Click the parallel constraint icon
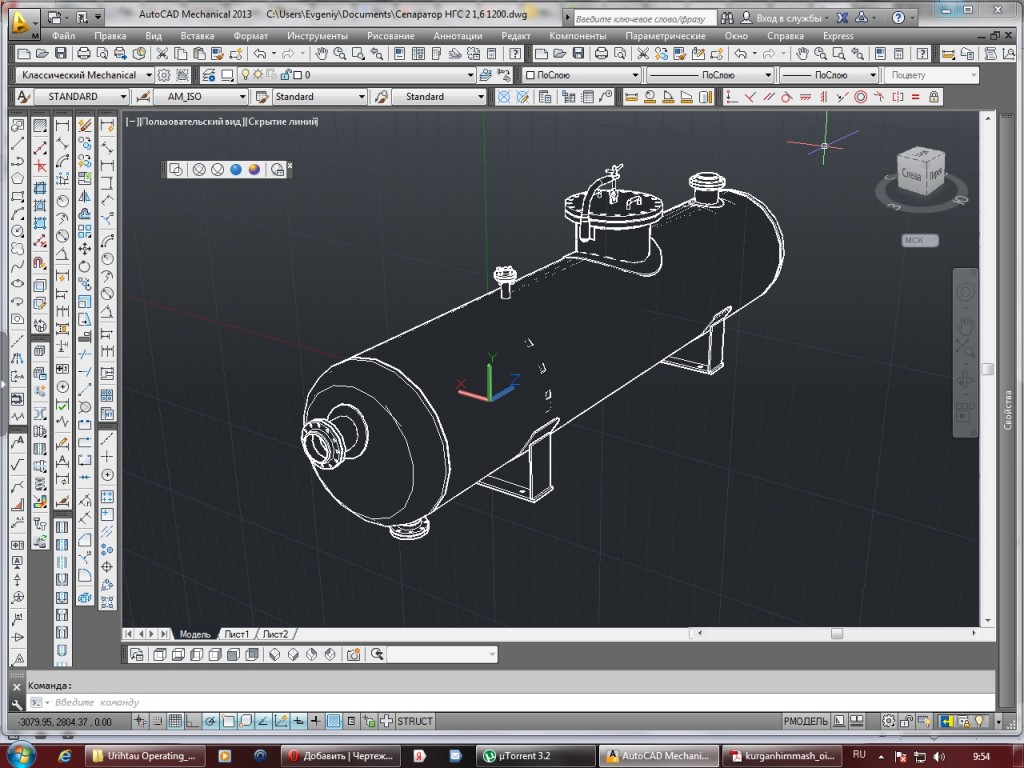This screenshot has height=768, width=1024. (769, 97)
